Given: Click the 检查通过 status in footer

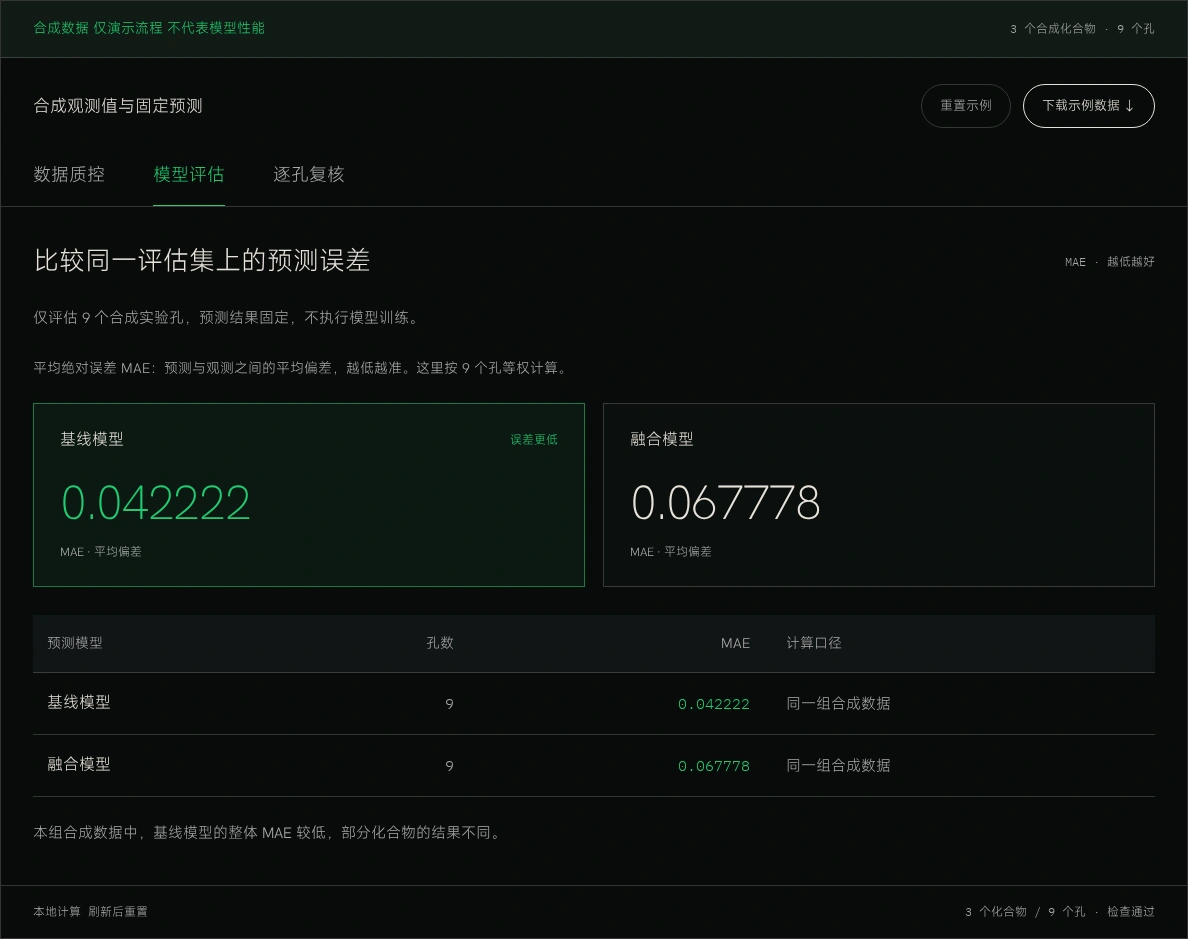Looking at the screenshot, I should click(x=1130, y=912).
